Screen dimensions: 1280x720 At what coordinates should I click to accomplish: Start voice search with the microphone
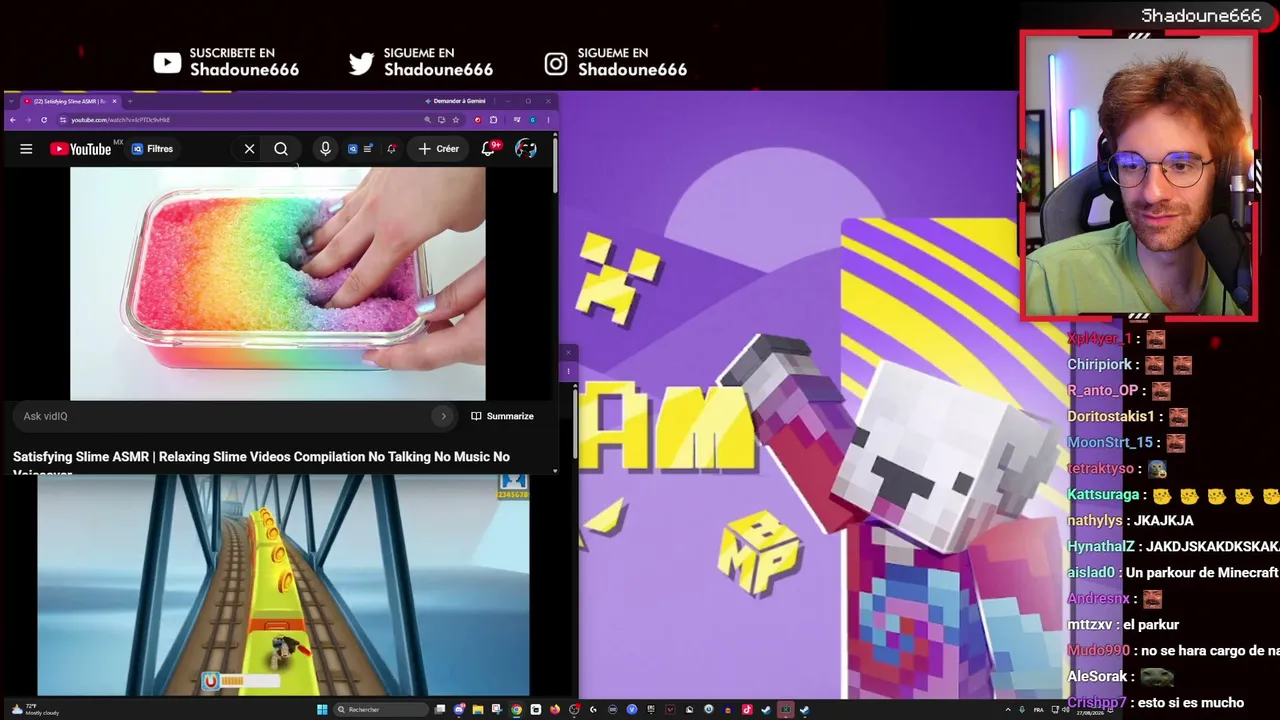pyautogui.click(x=325, y=149)
